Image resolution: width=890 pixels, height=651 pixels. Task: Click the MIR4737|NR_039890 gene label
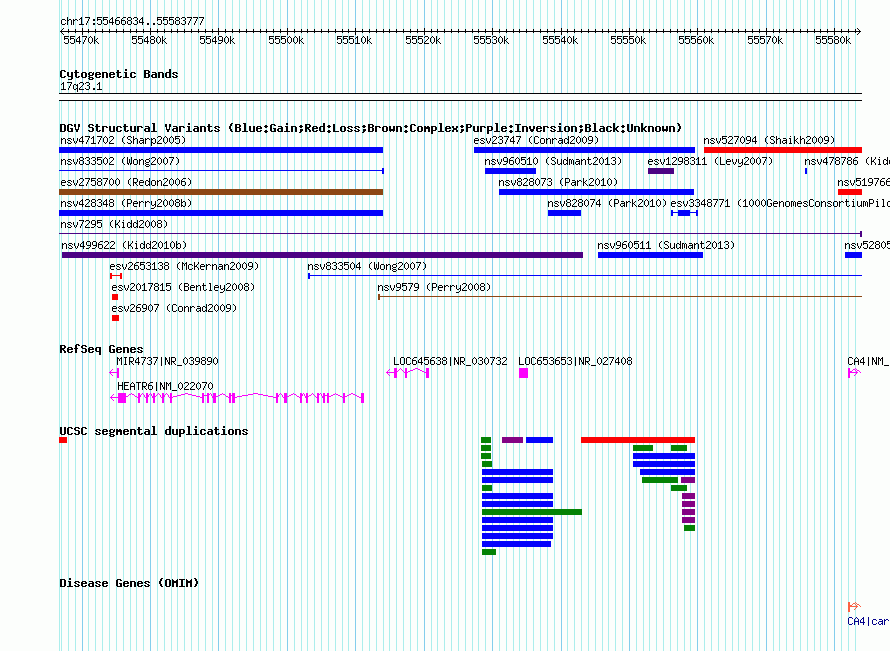click(167, 361)
